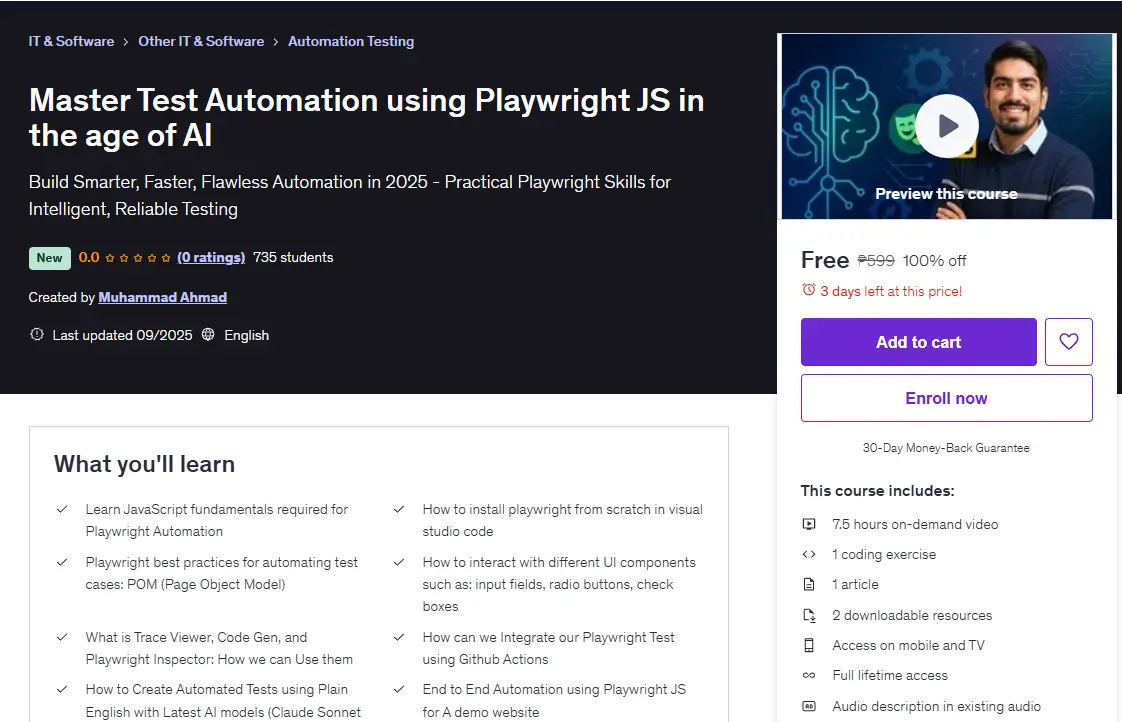Click the Add to cart button
1122x722 pixels.
(918, 342)
